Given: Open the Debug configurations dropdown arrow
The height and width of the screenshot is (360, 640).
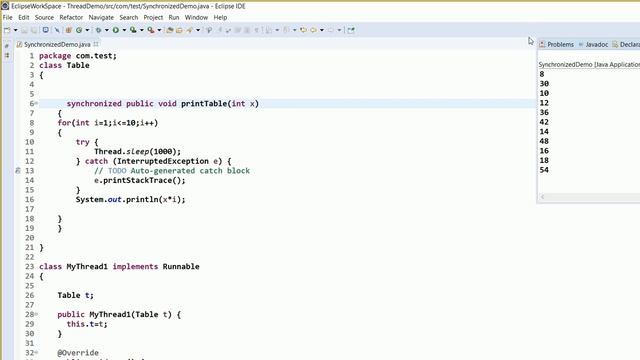Looking at the screenshot, I should click(x=107, y=30).
